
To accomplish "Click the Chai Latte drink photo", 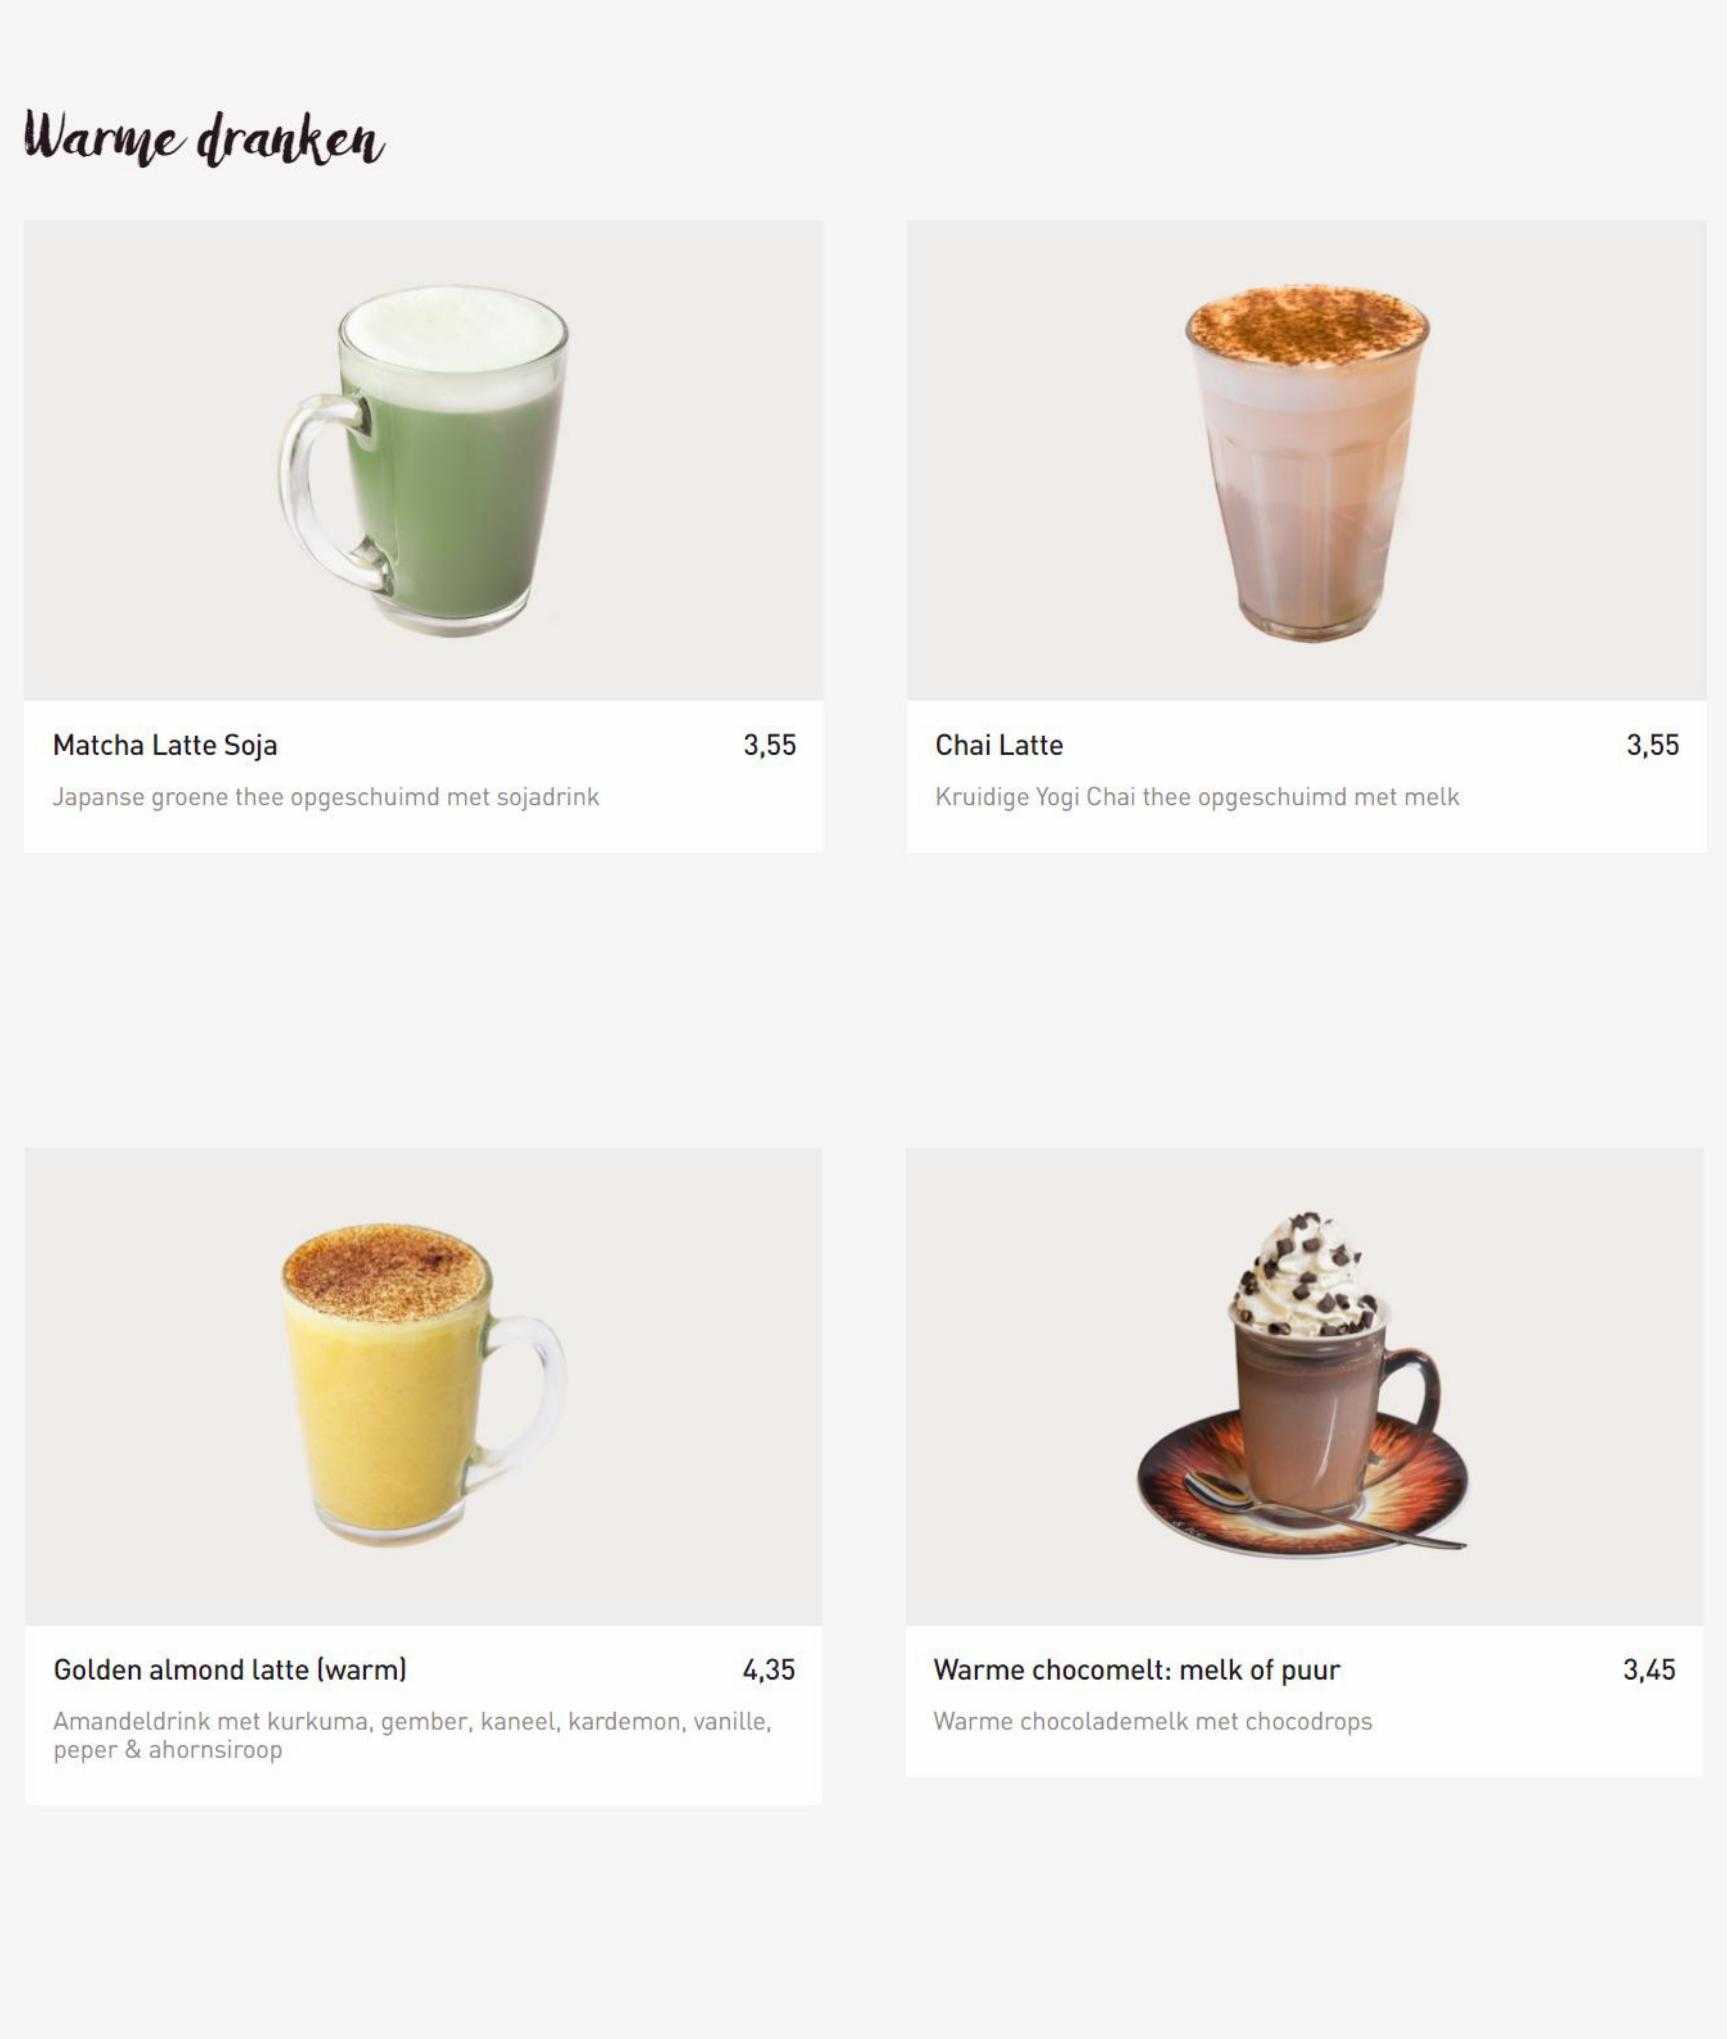I will (x=1306, y=460).
